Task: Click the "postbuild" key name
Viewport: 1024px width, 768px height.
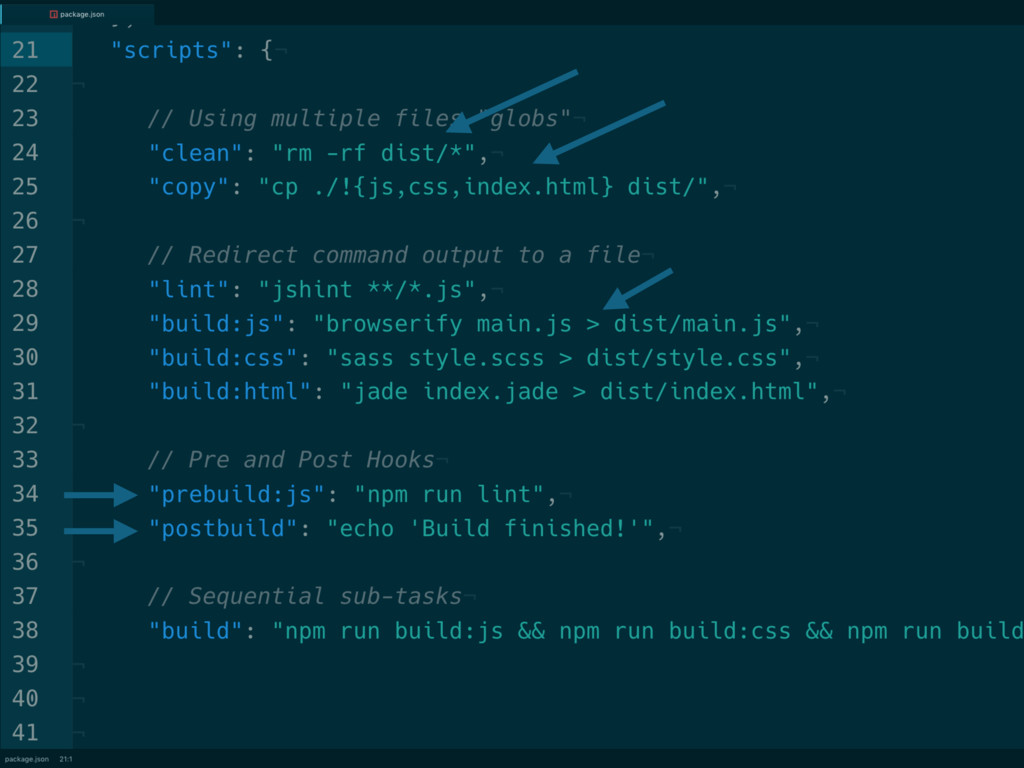Action: (223, 528)
